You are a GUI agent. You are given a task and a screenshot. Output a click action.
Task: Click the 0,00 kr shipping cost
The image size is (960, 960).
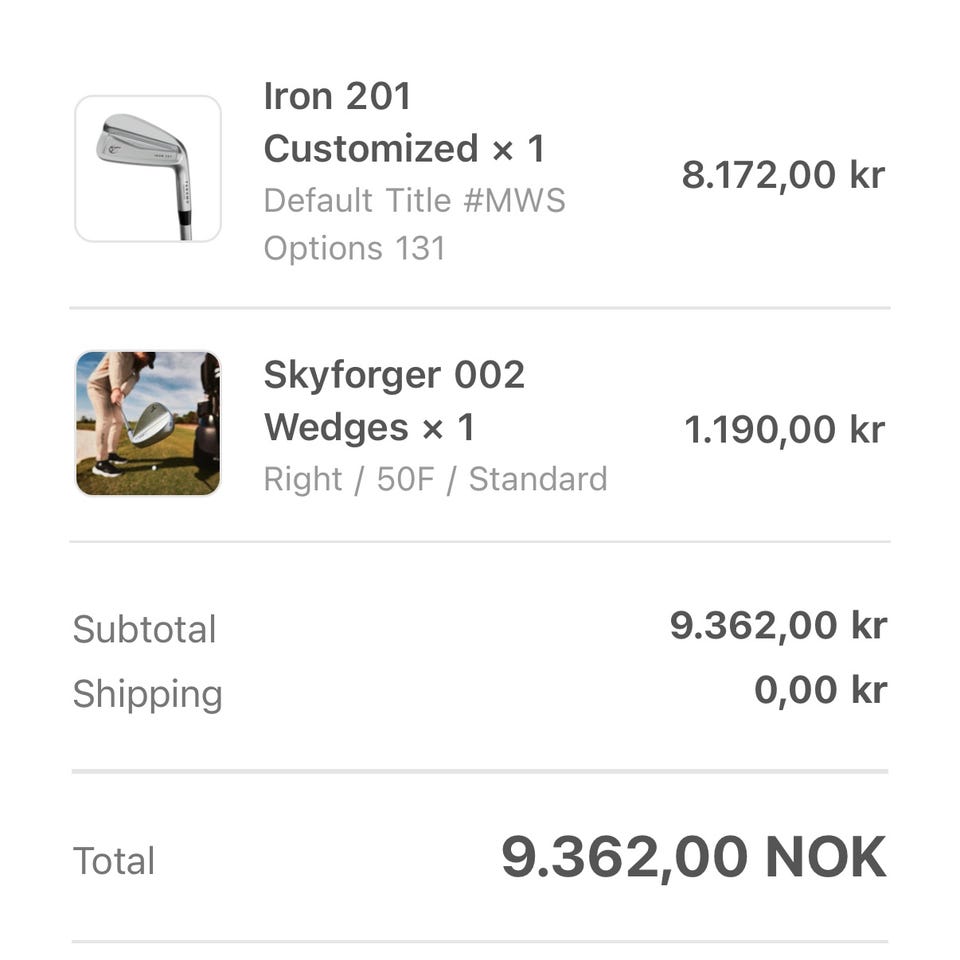(x=820, y=690)
